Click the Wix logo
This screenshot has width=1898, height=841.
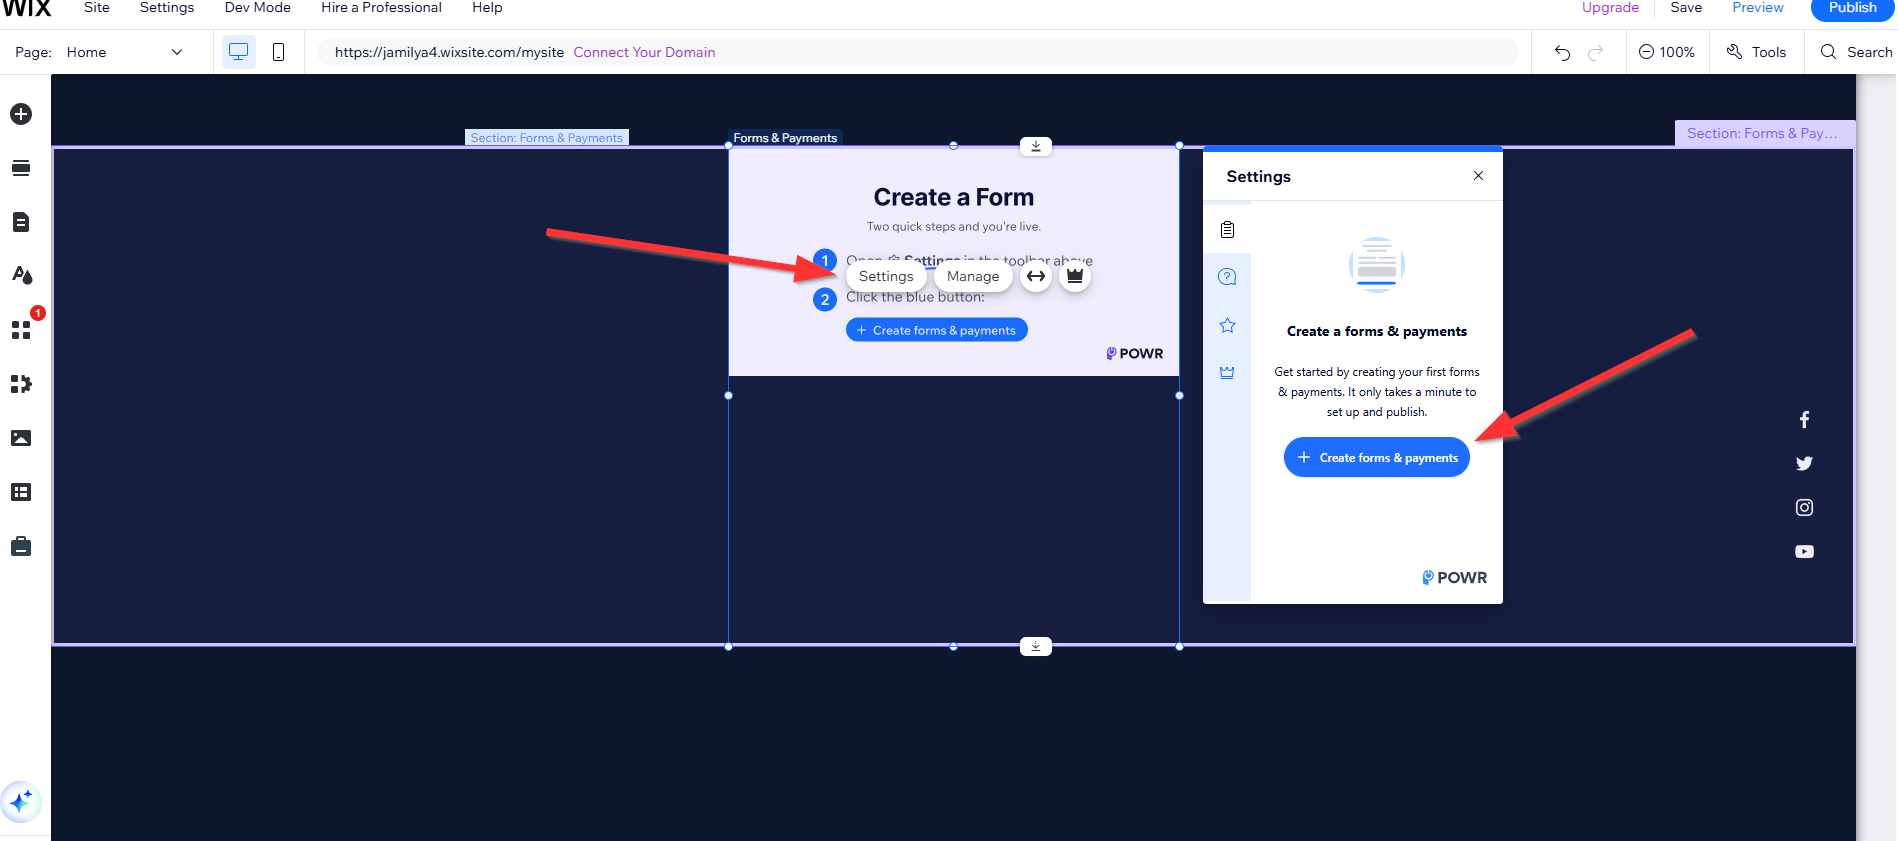click(x=26, y=8)
